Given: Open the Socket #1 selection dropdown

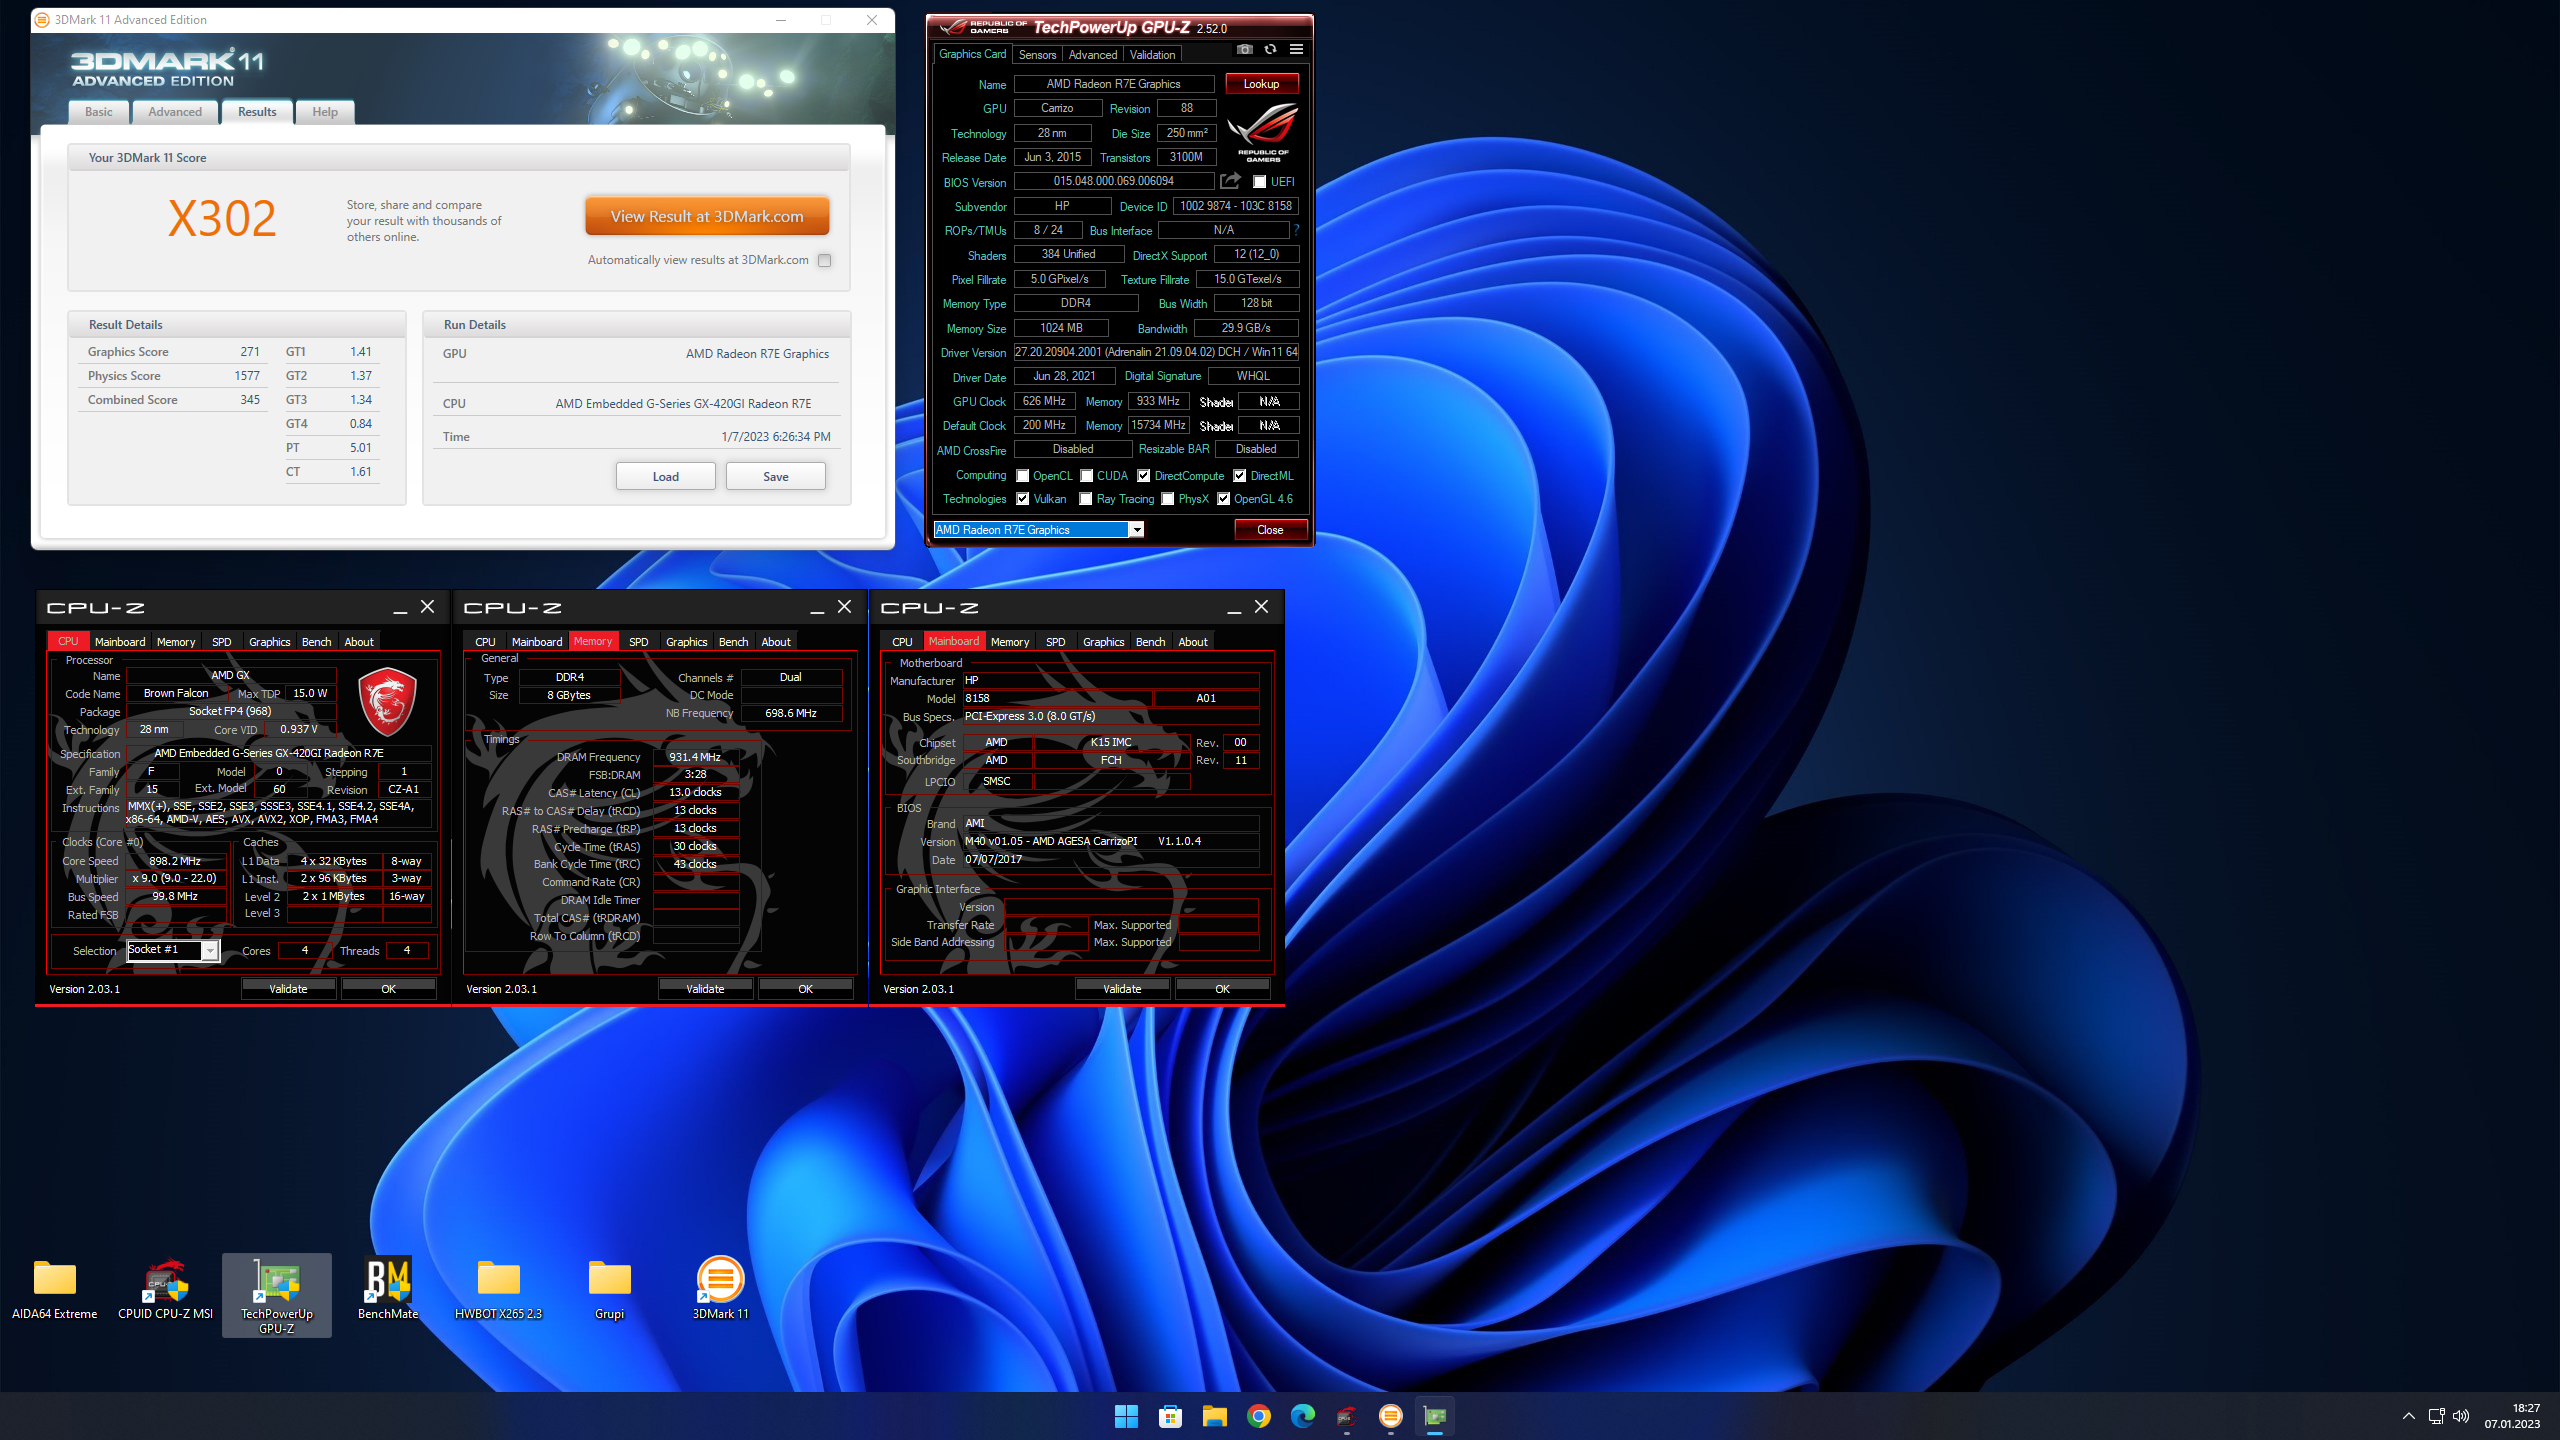Looking at the screenshot, I should 210,950.
